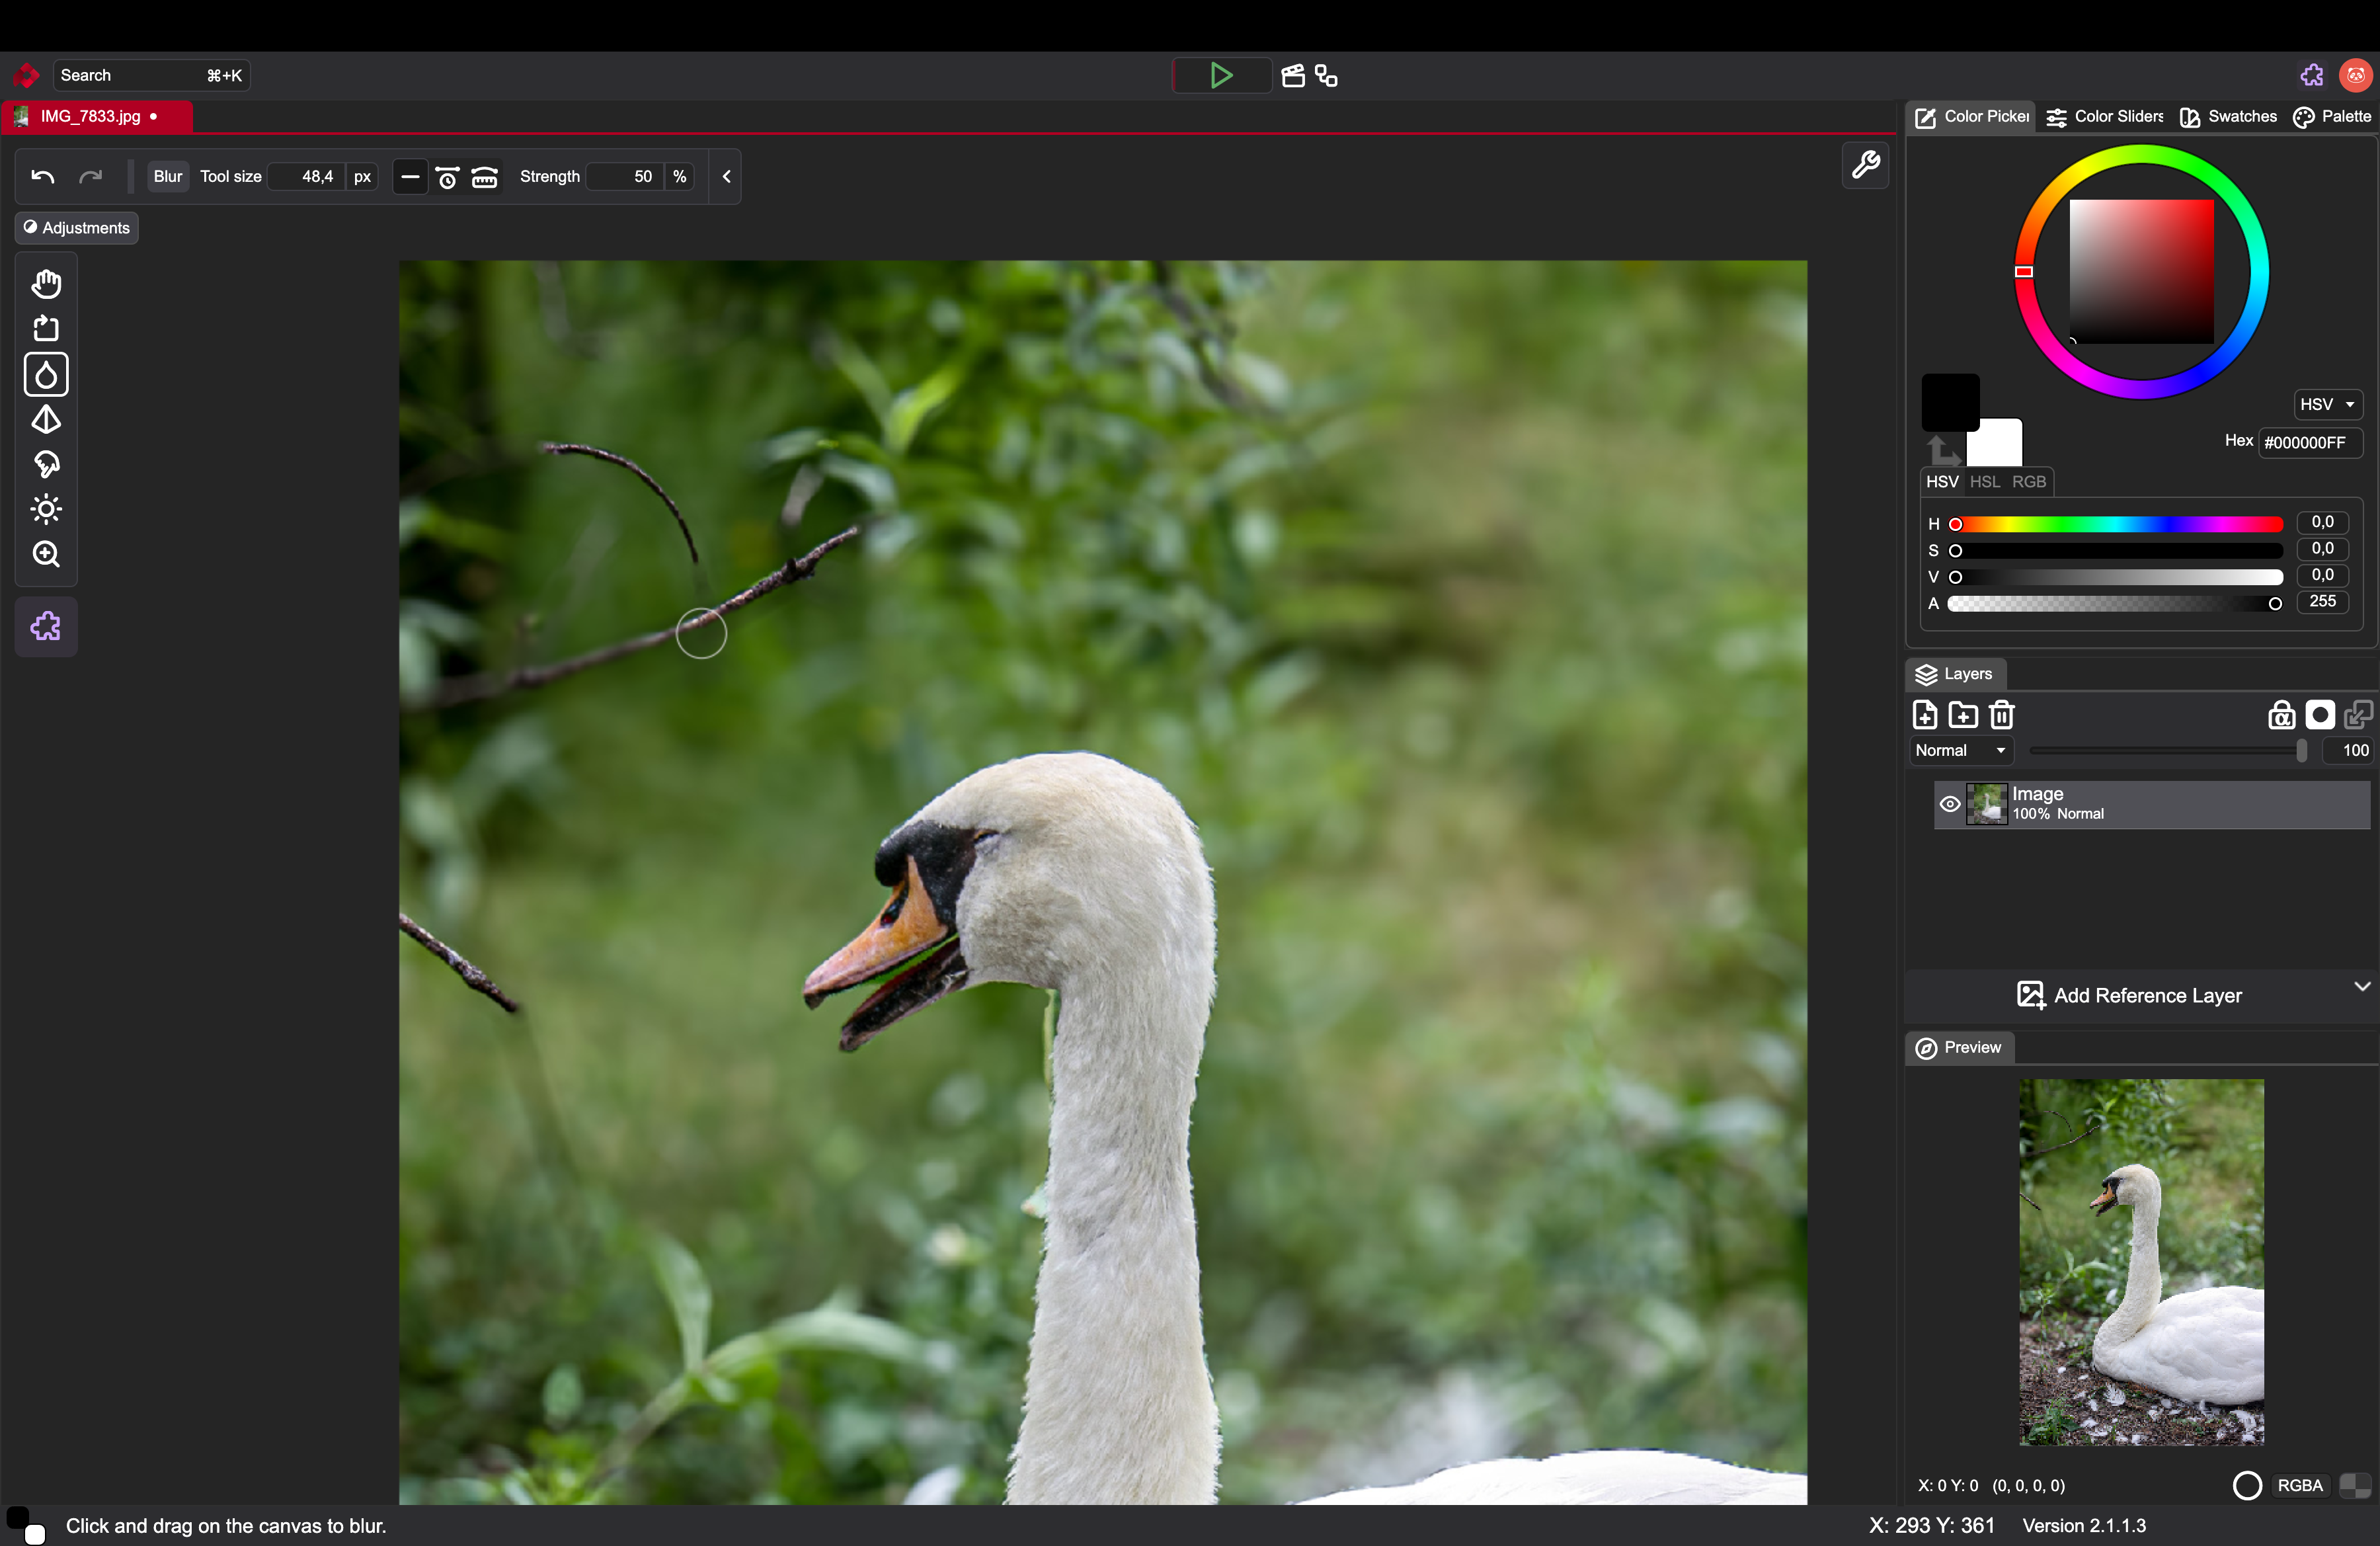
Task: Open the Normal blend mode dropdown
Action: point(1960,751)
